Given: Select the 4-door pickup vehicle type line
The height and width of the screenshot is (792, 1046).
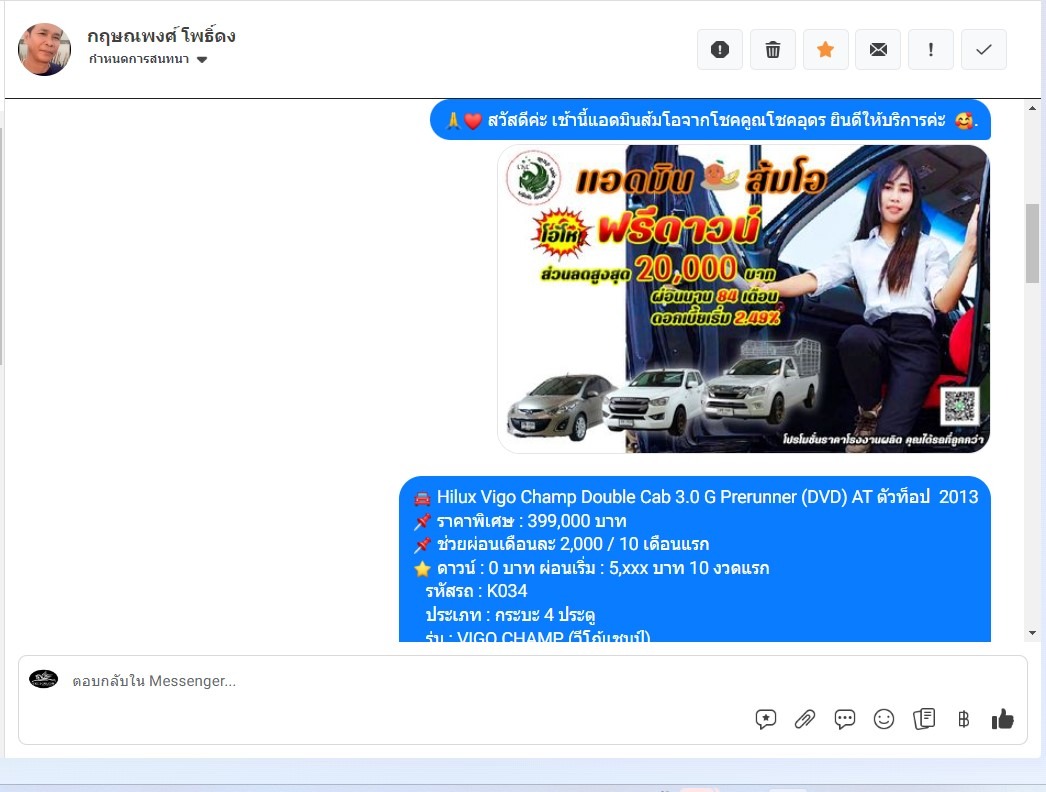Looking at the screenshot, I should pos(510,615).
